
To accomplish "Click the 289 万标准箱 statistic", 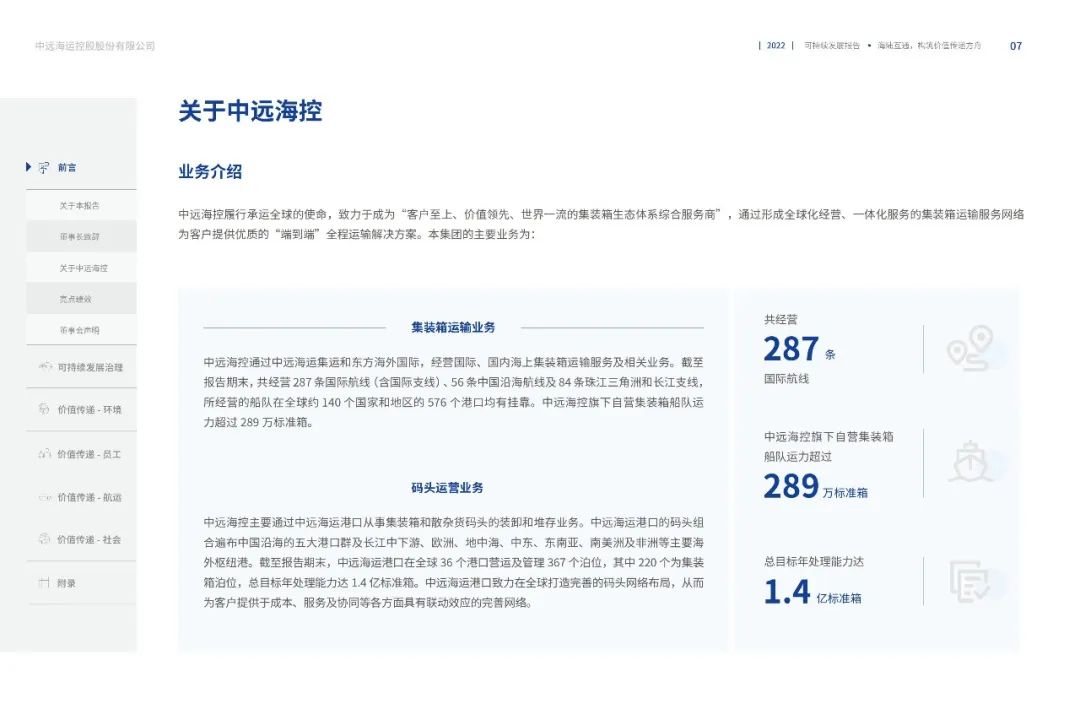I will pyautogui.click(x=816, y=486).
